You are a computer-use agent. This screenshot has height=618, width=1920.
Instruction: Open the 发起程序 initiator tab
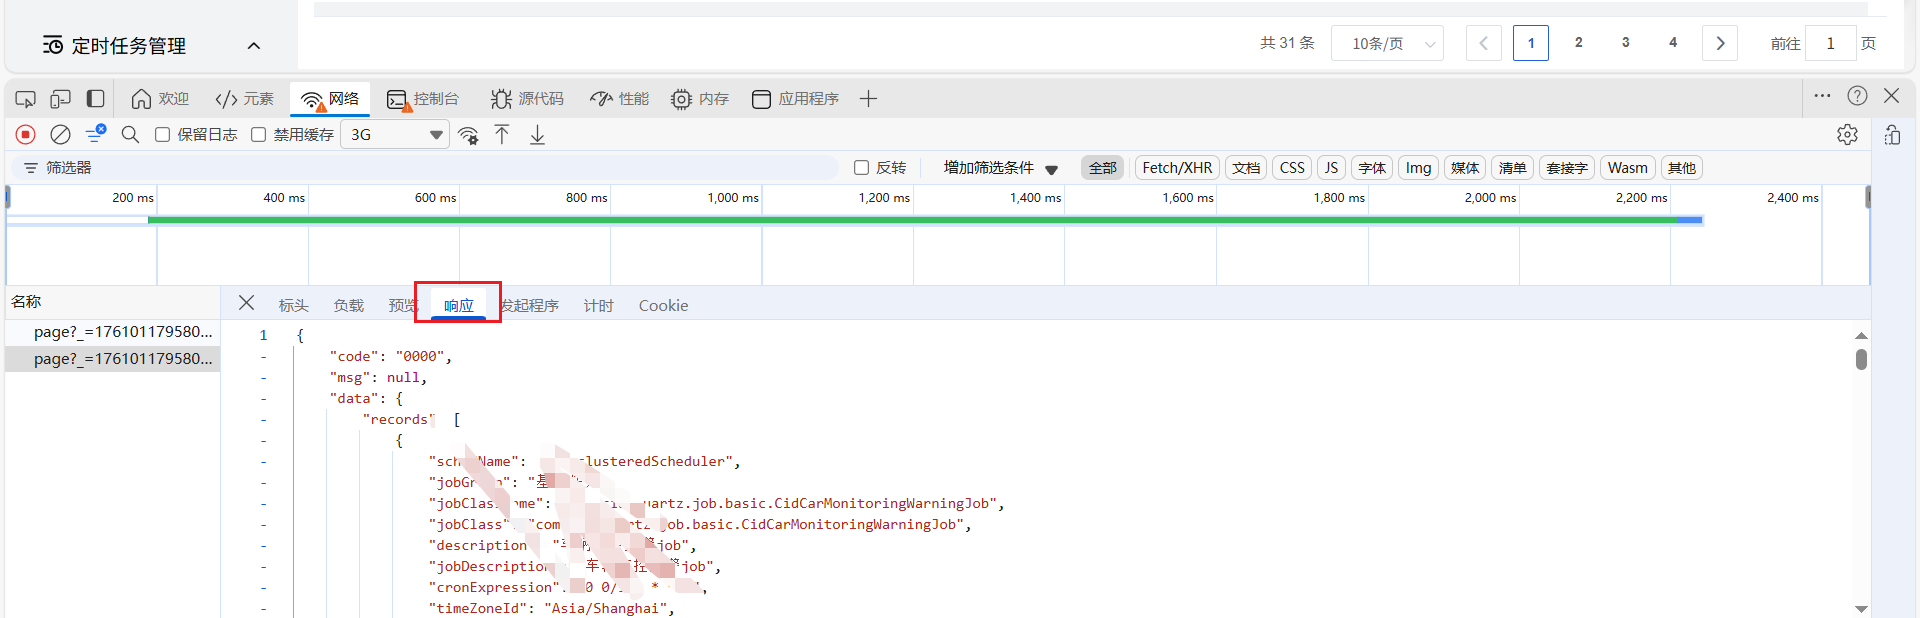[529, 305]
